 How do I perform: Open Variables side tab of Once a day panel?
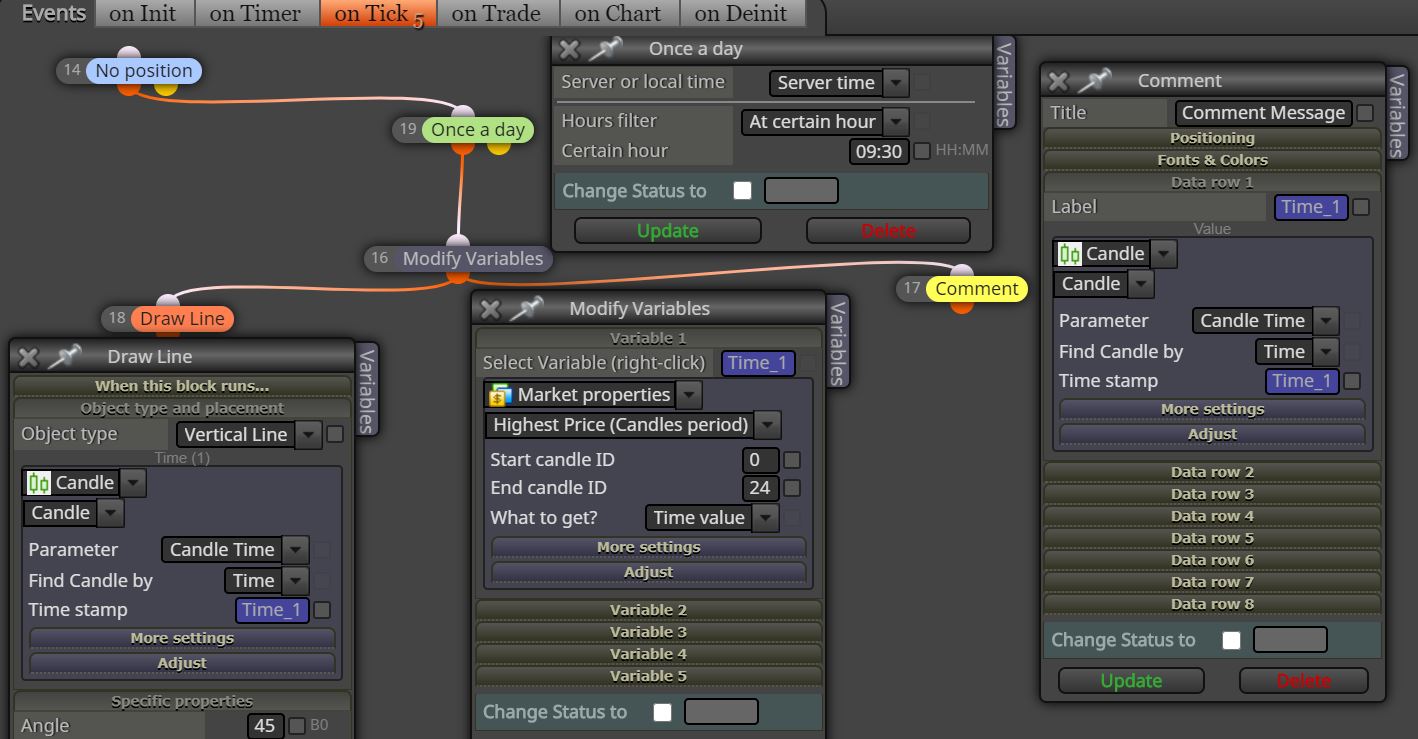(x=1004, y=84)
